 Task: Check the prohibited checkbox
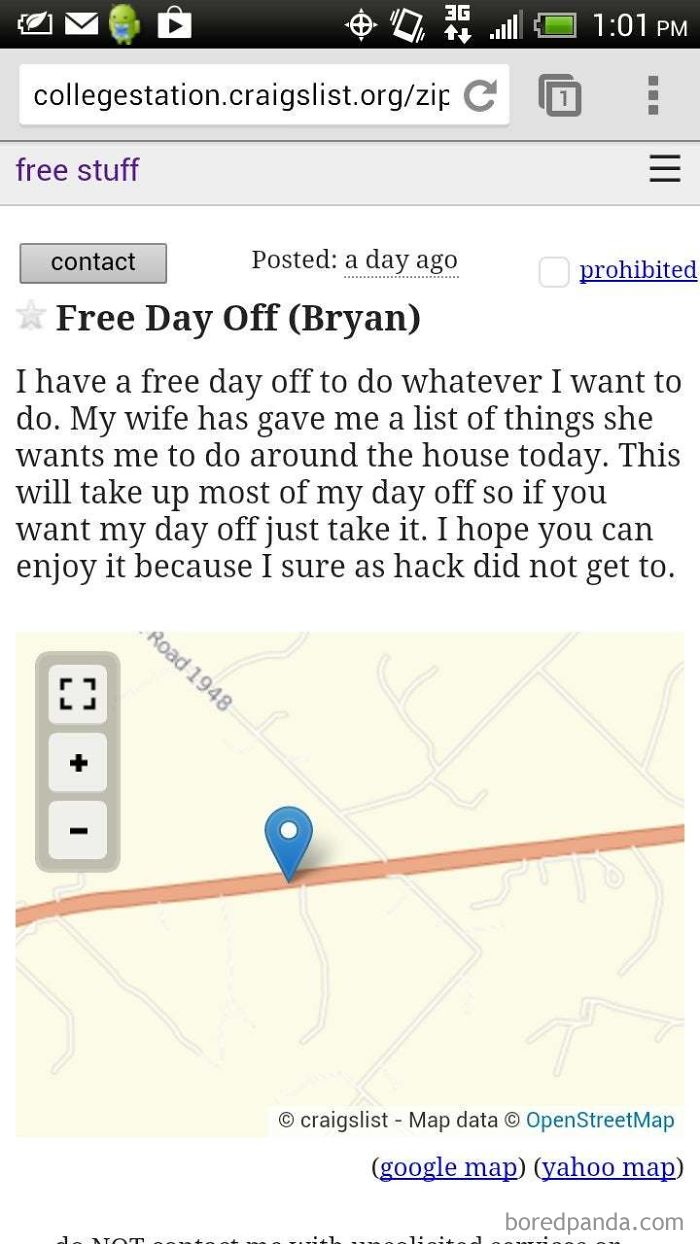click(553, 271)
